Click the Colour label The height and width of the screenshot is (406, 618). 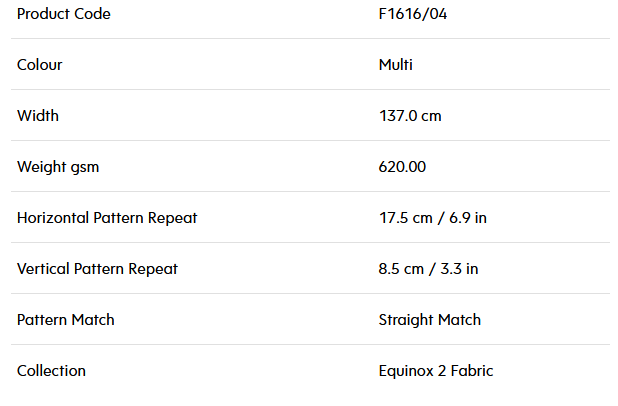39,65
